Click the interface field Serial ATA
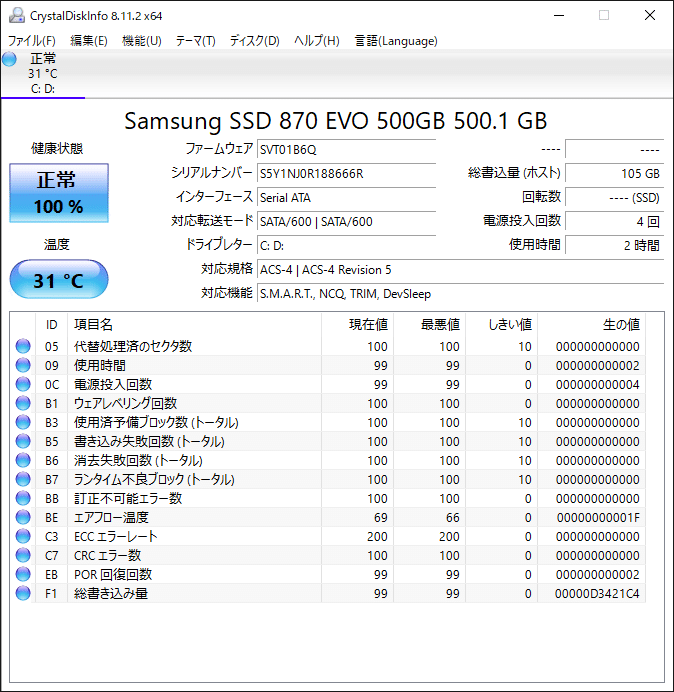This screenshot has height=692, width=674. tap(346, 197)
